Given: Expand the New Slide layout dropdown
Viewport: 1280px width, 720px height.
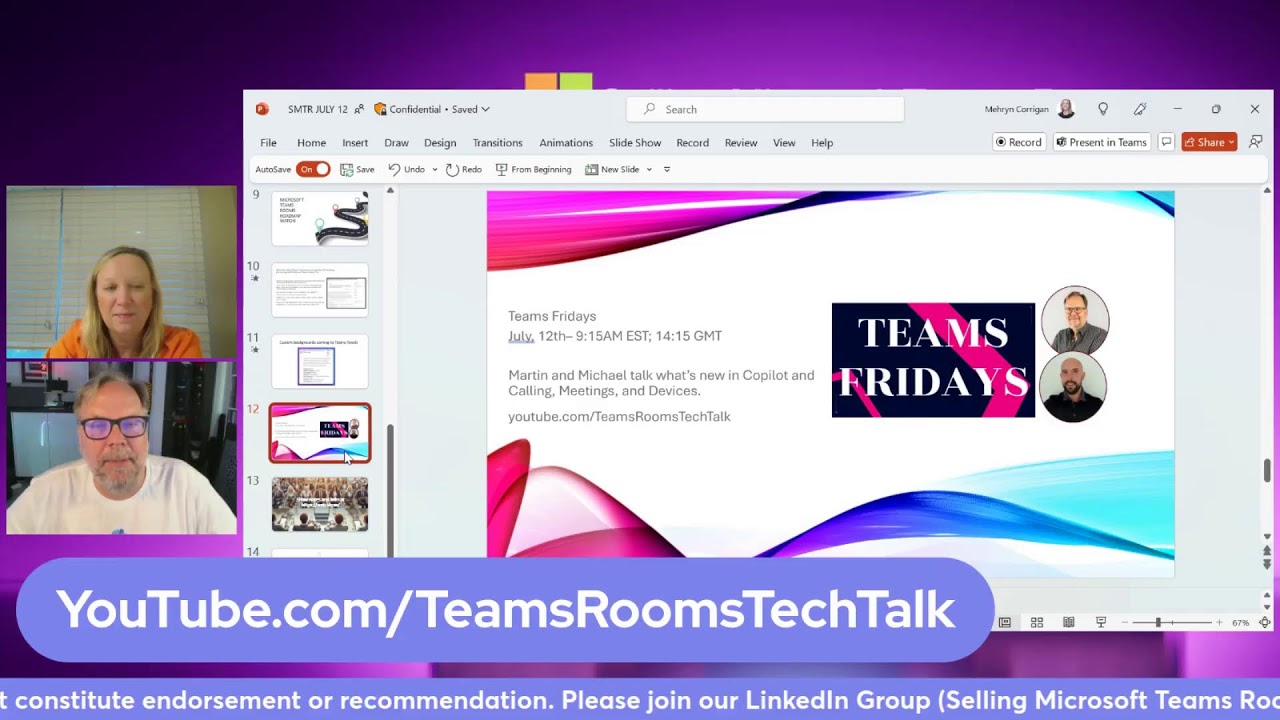Looking at the screenshot, I should point(649,169).
